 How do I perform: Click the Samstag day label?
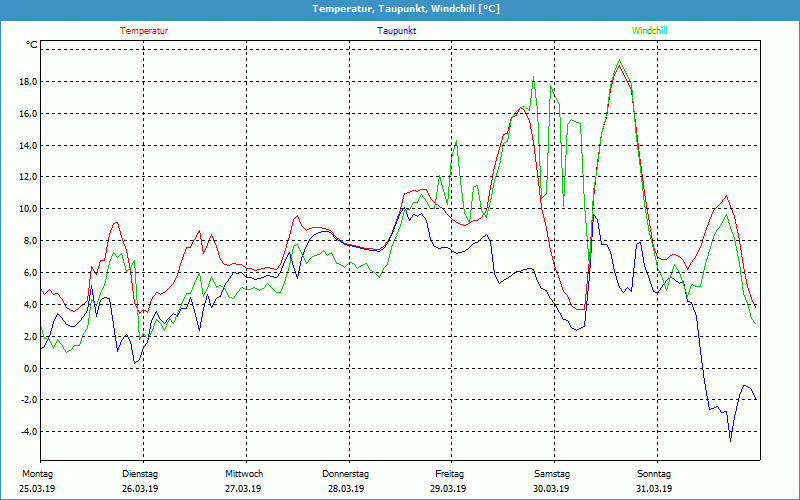[552, 474]
